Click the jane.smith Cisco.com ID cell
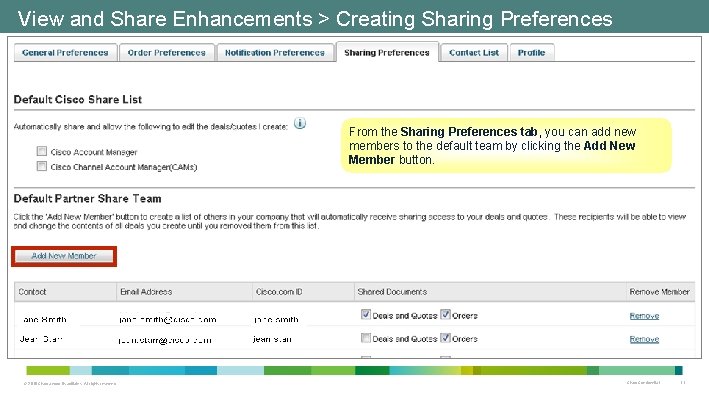 coord(276,319)
